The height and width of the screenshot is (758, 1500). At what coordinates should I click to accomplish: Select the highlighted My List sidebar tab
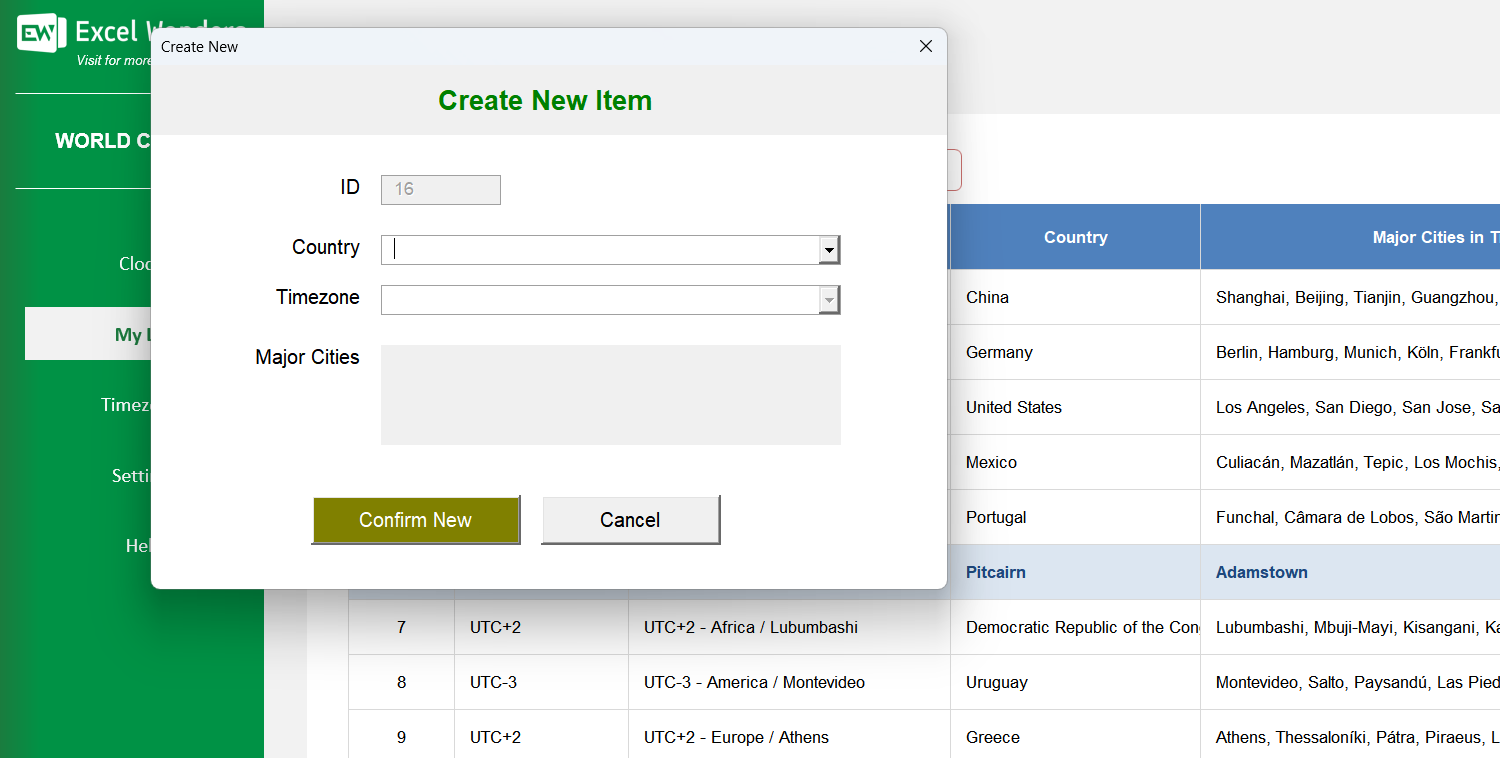[x=132, y=334]
